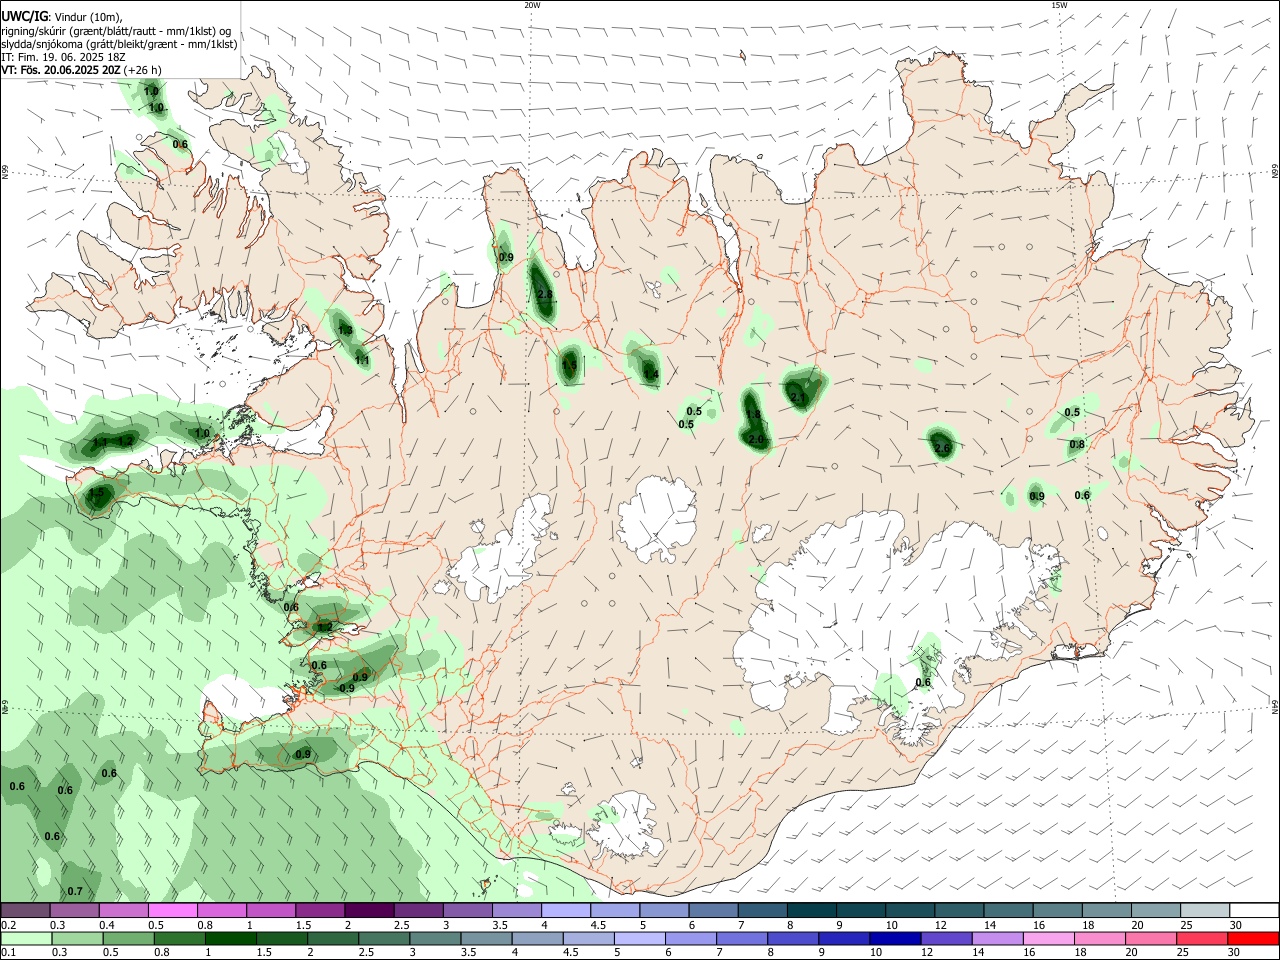This screenshot has height=960, width=1280.
Task: Click the 1.3 precipitation value on the map
Action: point(345,331)
